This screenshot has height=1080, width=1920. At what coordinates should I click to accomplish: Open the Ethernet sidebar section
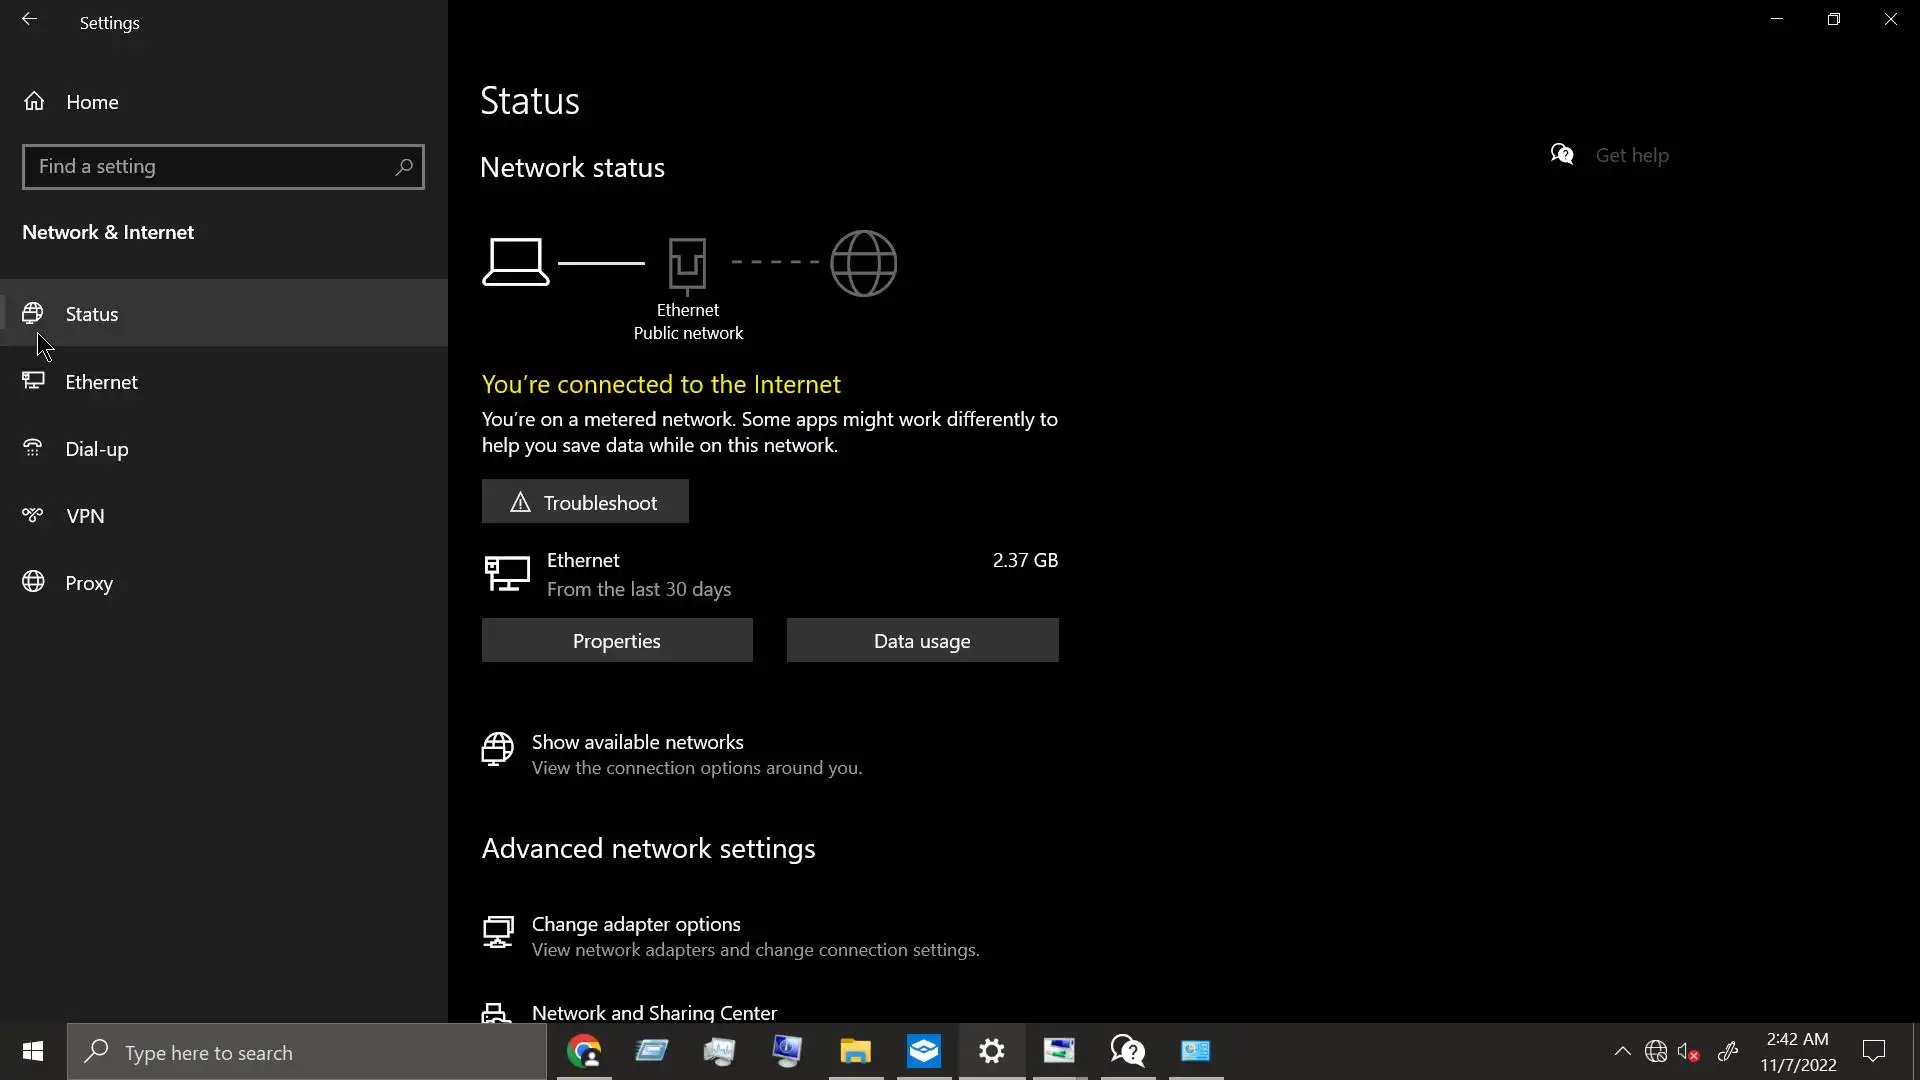click(101, 382)
